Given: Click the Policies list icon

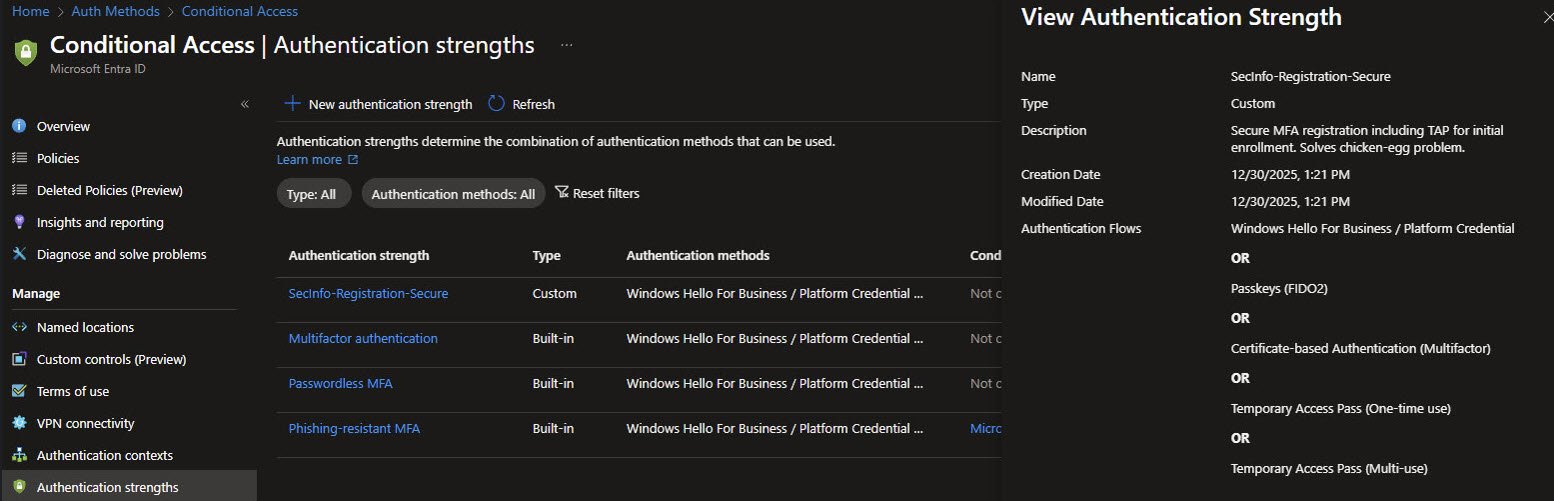Looking at the screenshot, I should (x=19, y=158).
